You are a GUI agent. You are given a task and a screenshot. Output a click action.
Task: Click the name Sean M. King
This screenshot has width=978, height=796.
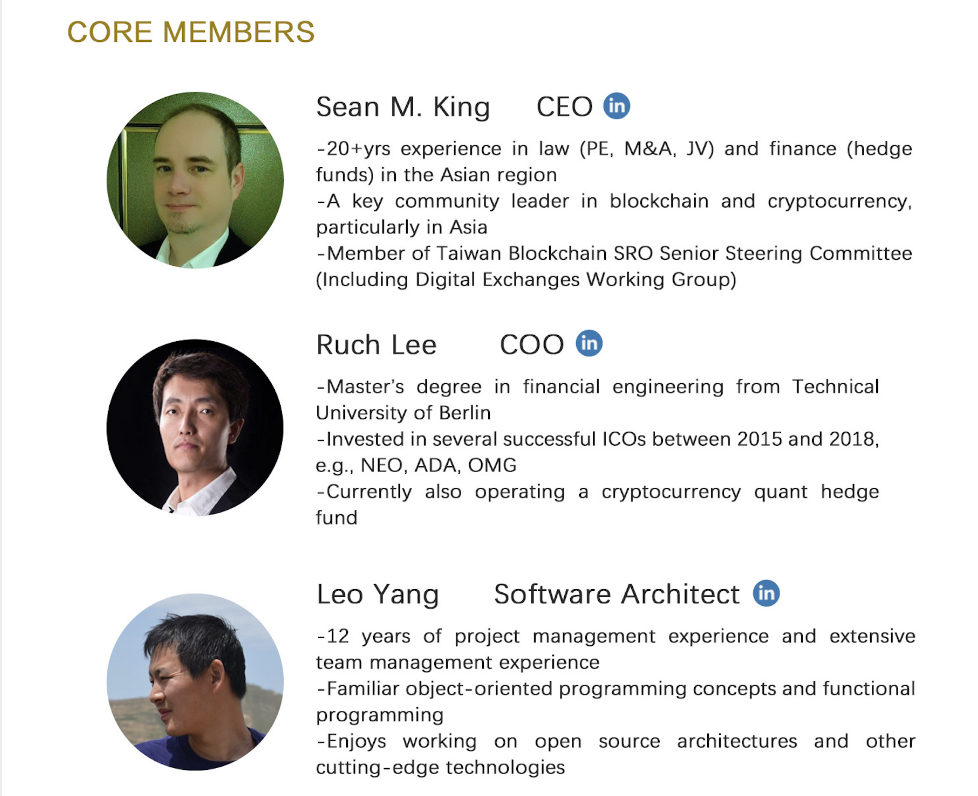(403, 107)
